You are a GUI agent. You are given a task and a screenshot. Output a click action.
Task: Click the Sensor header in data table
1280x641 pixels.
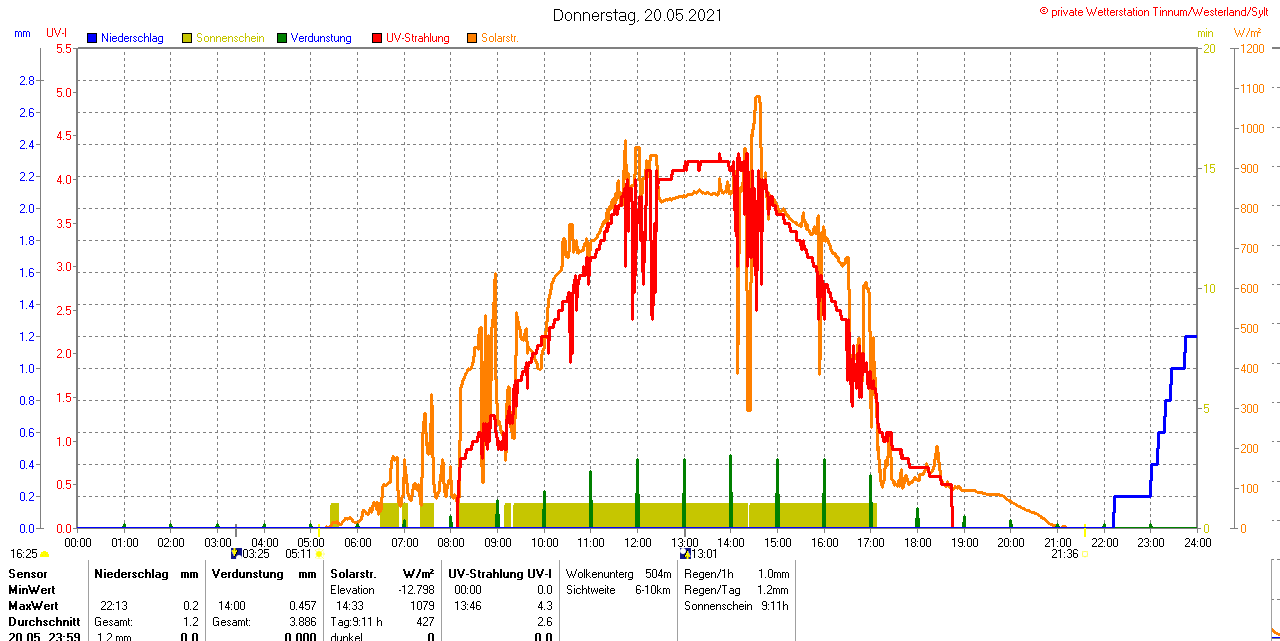27,574
